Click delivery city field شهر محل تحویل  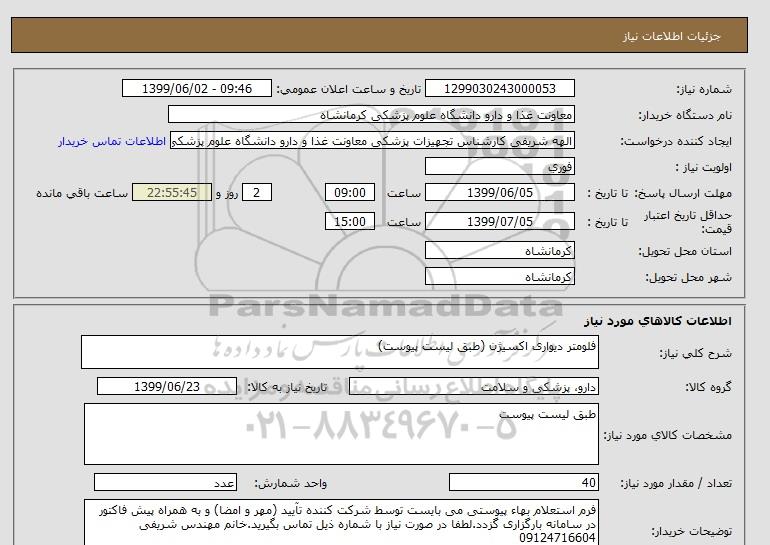pyautogui.click(x=499, y=277)
